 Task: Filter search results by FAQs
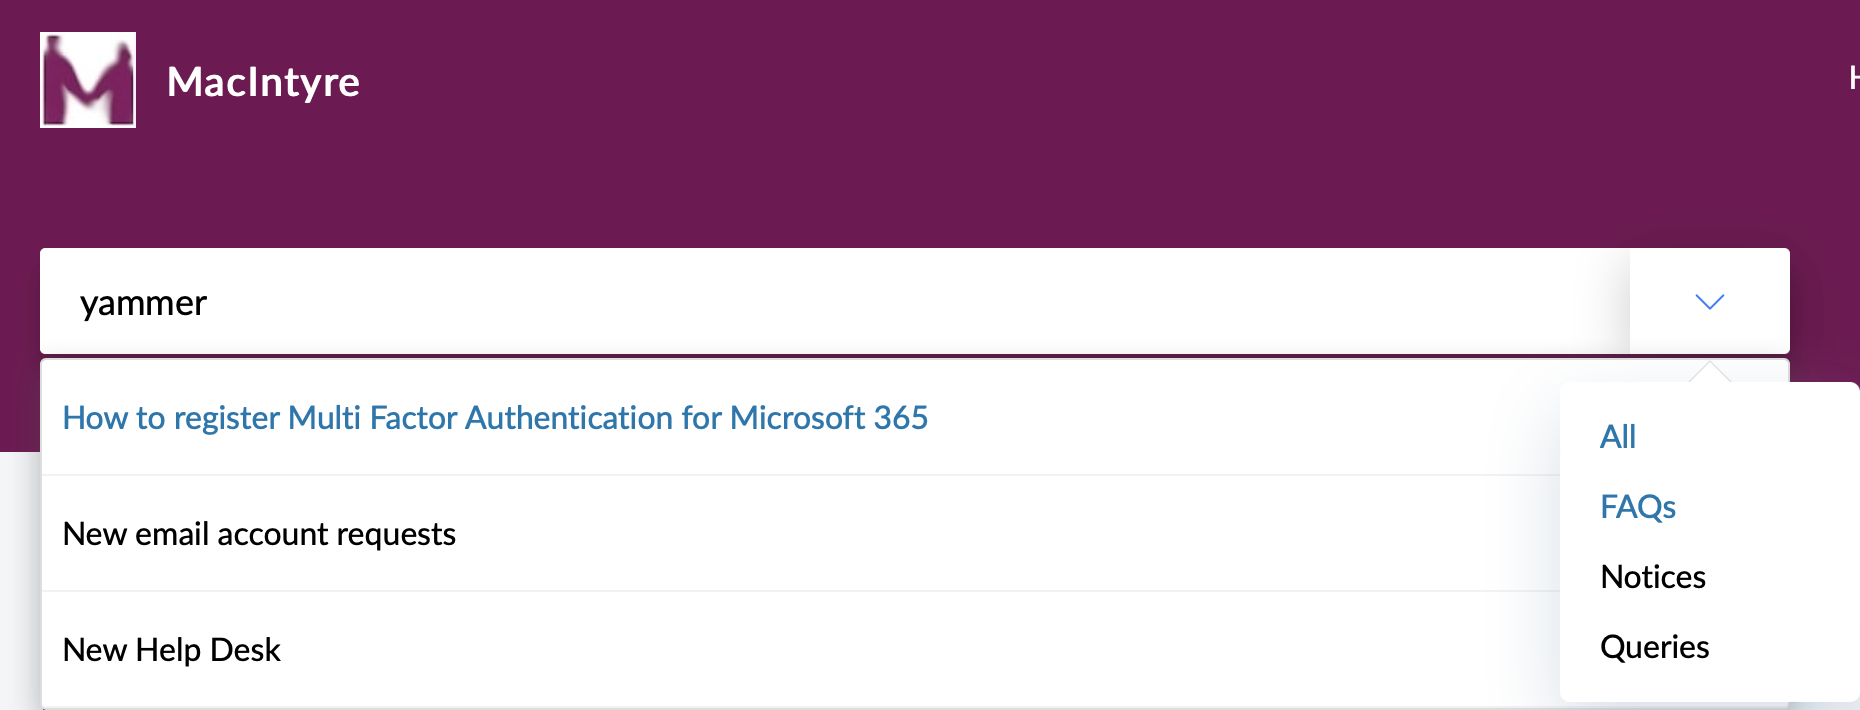pyautogui.click(x=1637, y=507)
